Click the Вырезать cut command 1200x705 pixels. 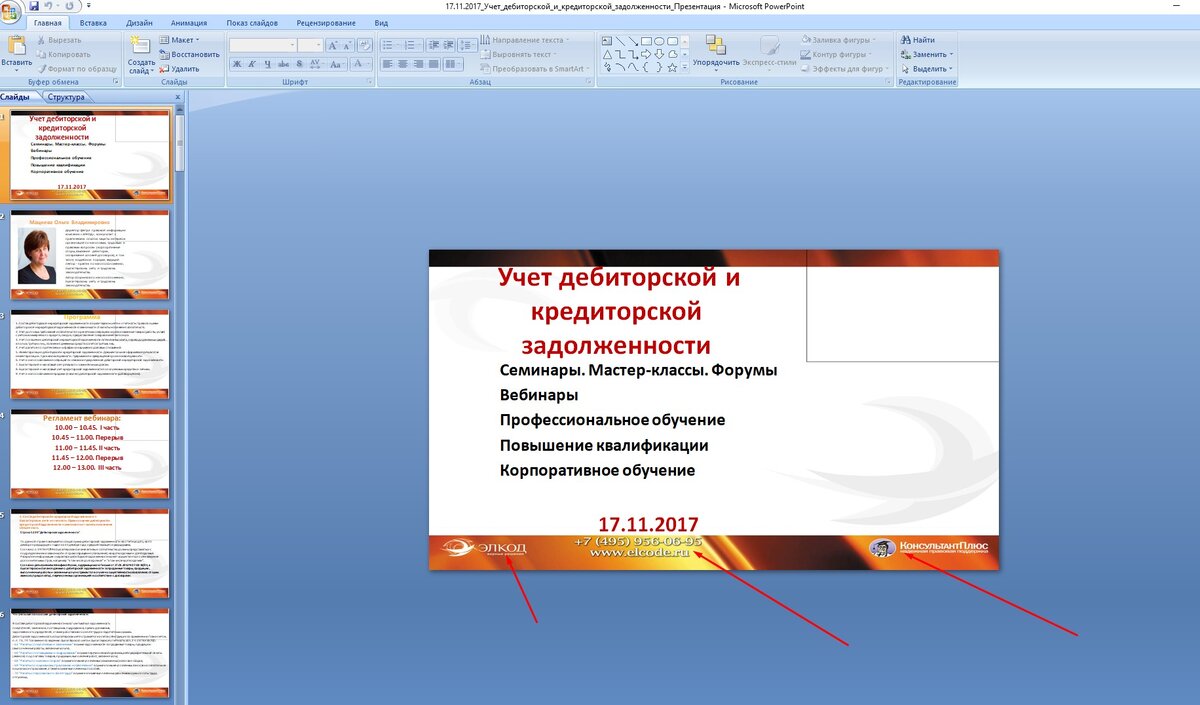(x=60, y=40)
